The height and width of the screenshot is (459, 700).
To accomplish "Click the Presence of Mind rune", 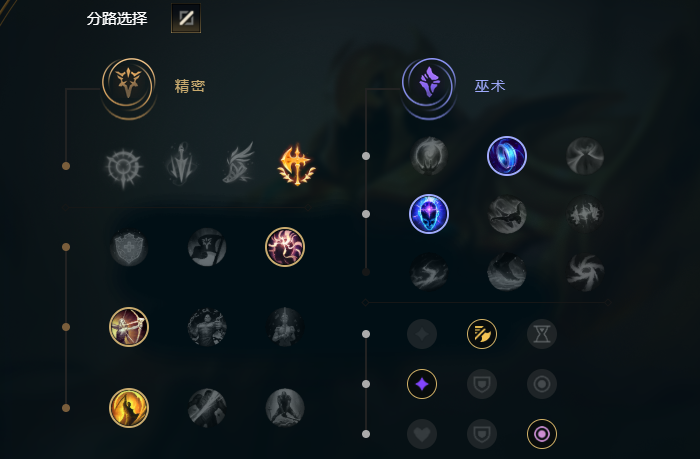I will click(x=285, y=247).
